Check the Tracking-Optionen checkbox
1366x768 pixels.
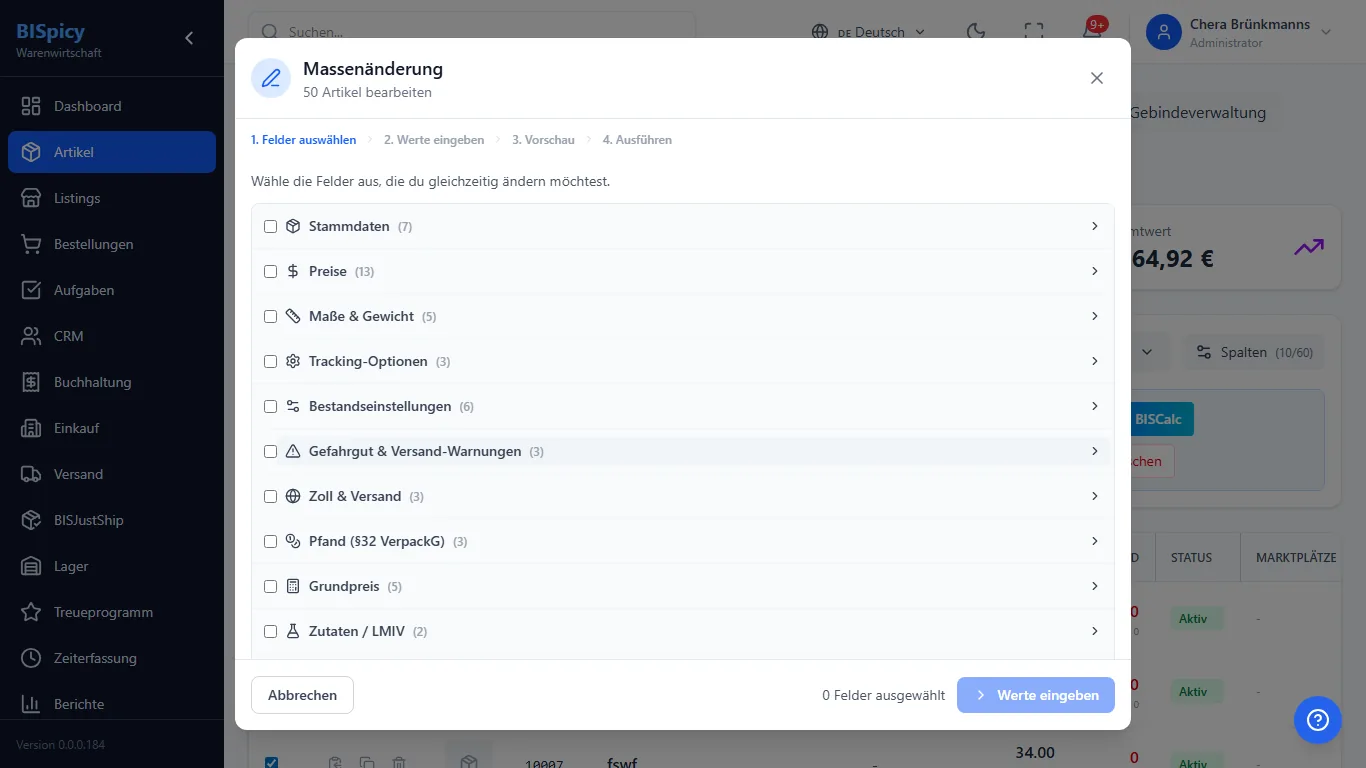pos(270,362)
